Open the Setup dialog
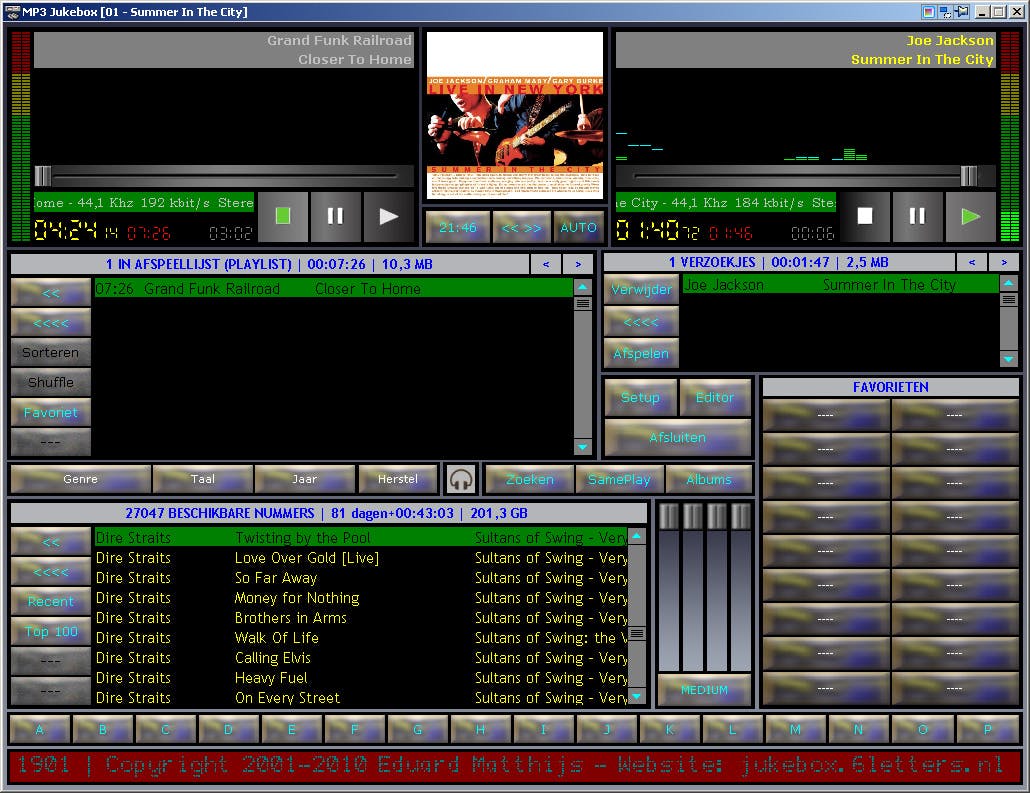Viewport: 1030px width, 793px height. pos(640,397)
